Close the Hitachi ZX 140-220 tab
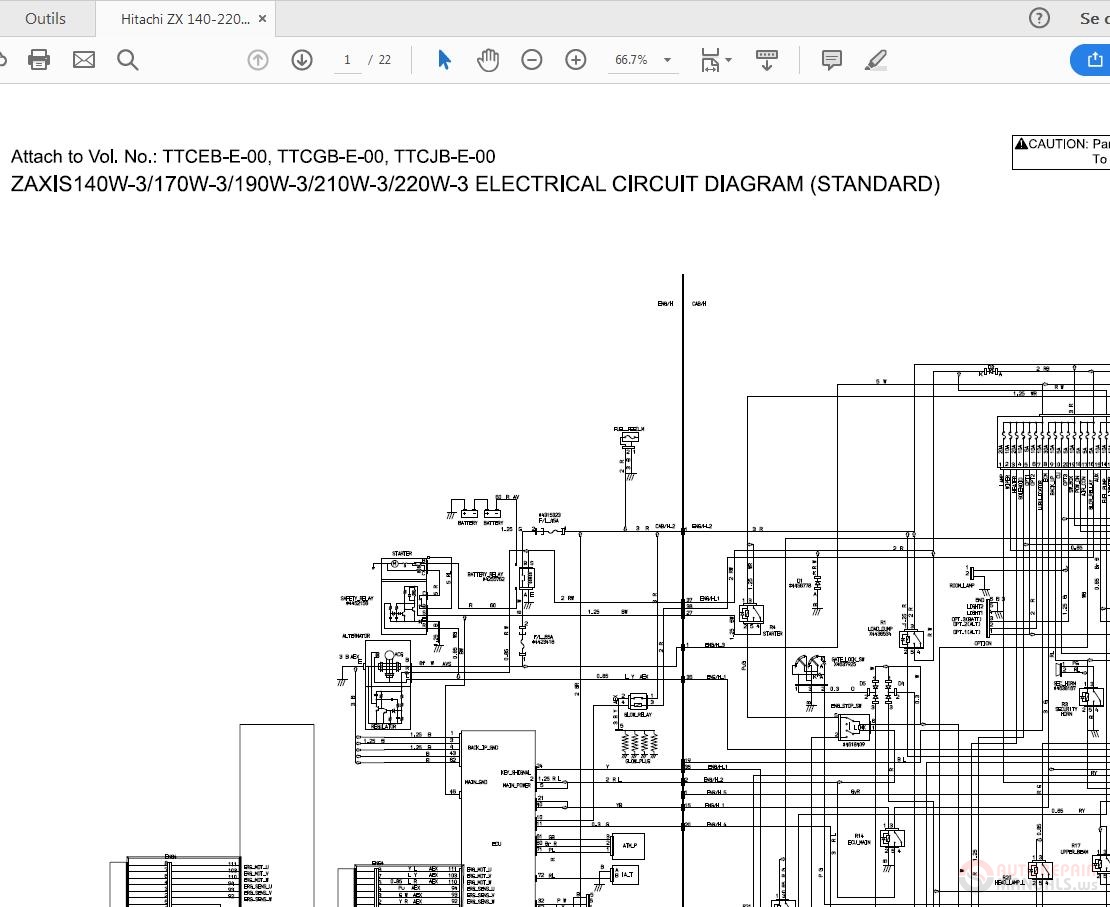This screenshot has width=1110, height=907. tap(263, 19)
